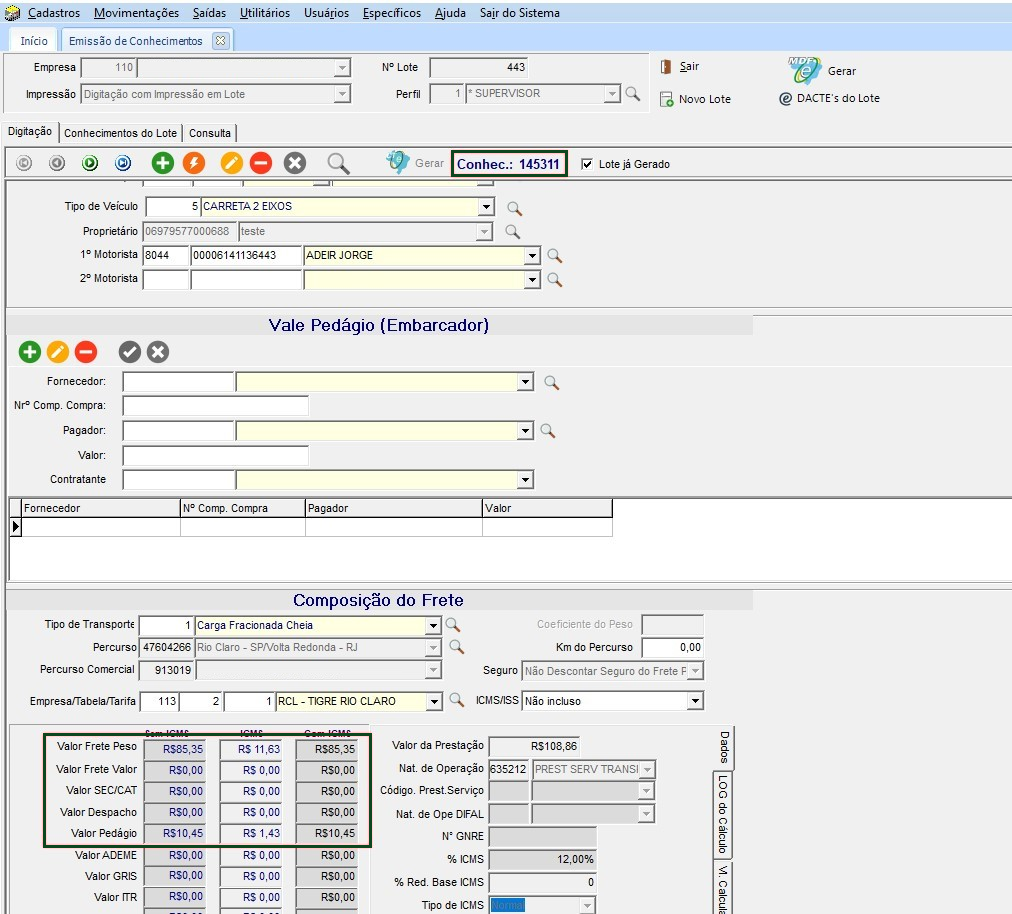This screenshot has height=914, width=1012.
Task: Click the search magnifier next to Tipo de Veículo
Action: (x=514, y=208)
